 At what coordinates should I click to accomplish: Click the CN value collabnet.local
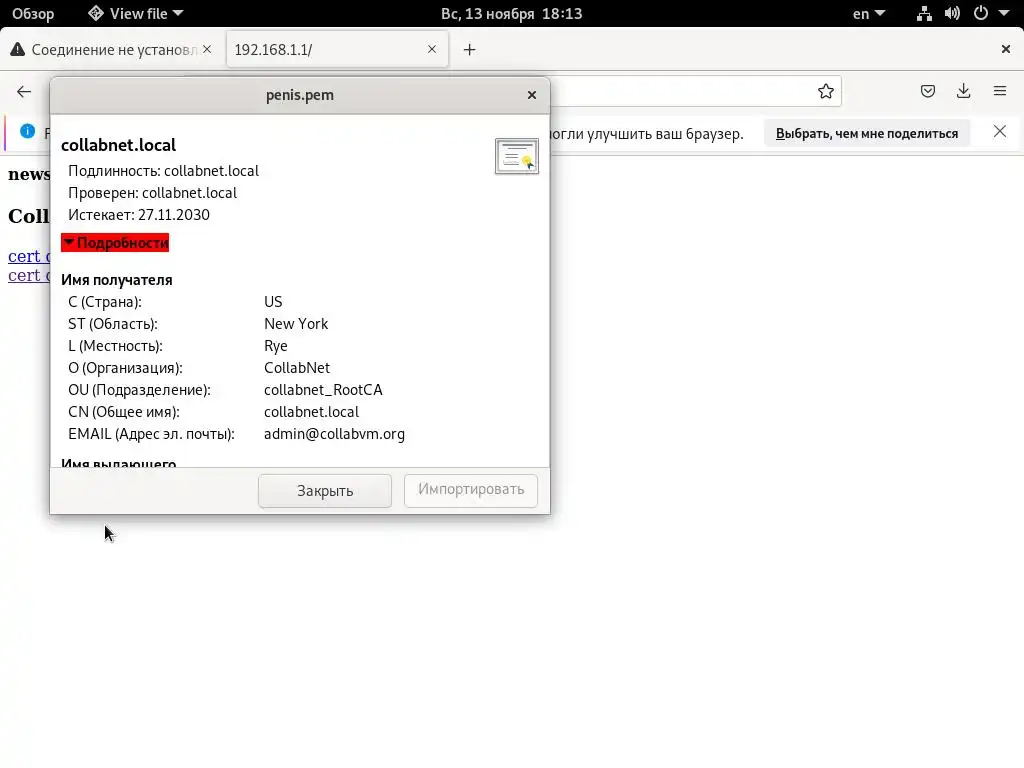(312, 412)
